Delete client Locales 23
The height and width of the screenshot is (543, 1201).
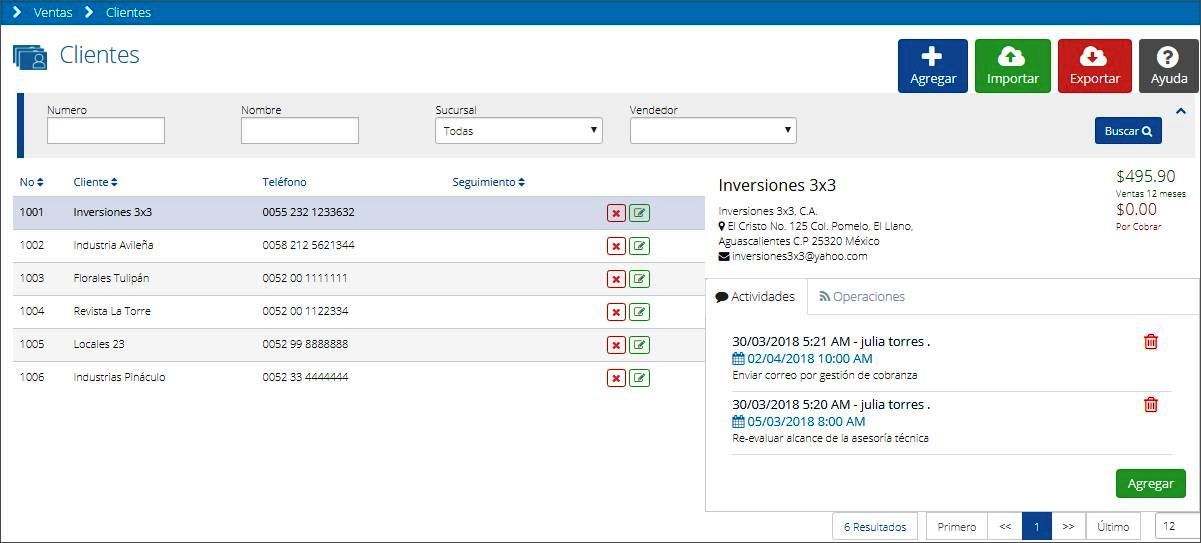click(x=616, y=345)
